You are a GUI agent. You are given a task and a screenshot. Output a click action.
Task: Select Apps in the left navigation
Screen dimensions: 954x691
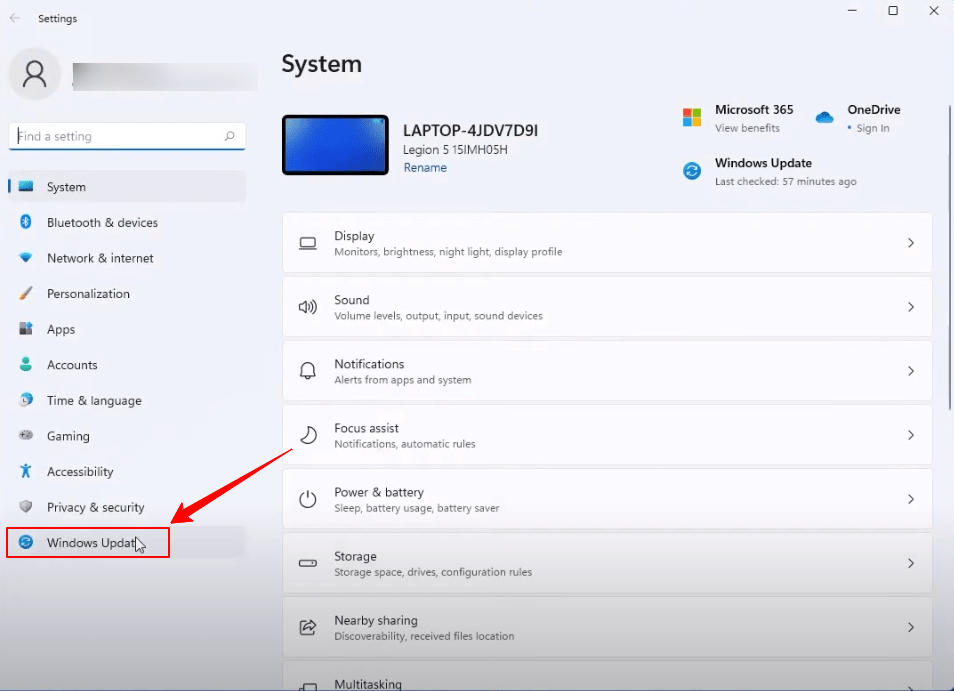tap(61, 329)
